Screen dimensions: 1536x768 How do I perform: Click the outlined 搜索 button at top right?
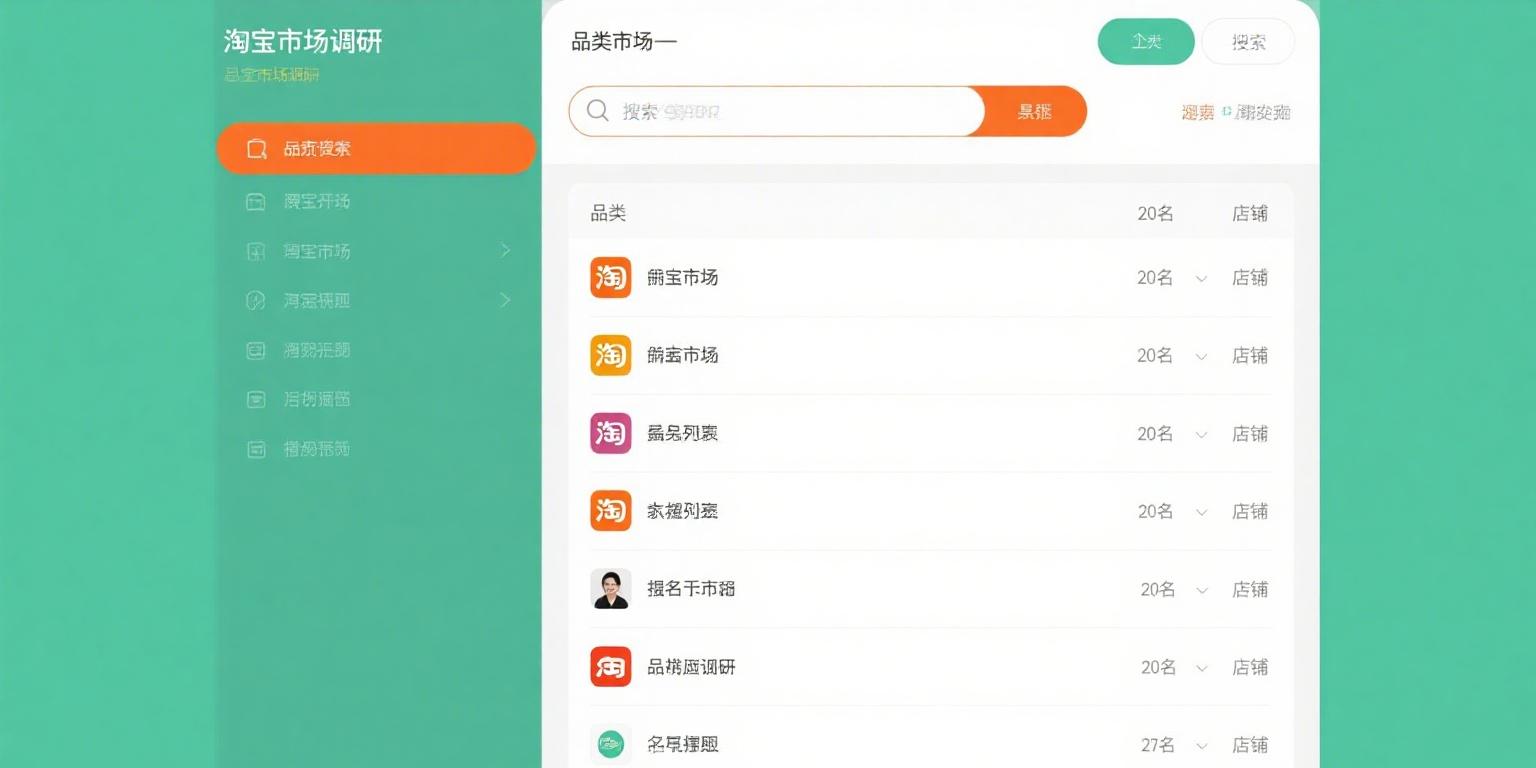point(1248,42)
